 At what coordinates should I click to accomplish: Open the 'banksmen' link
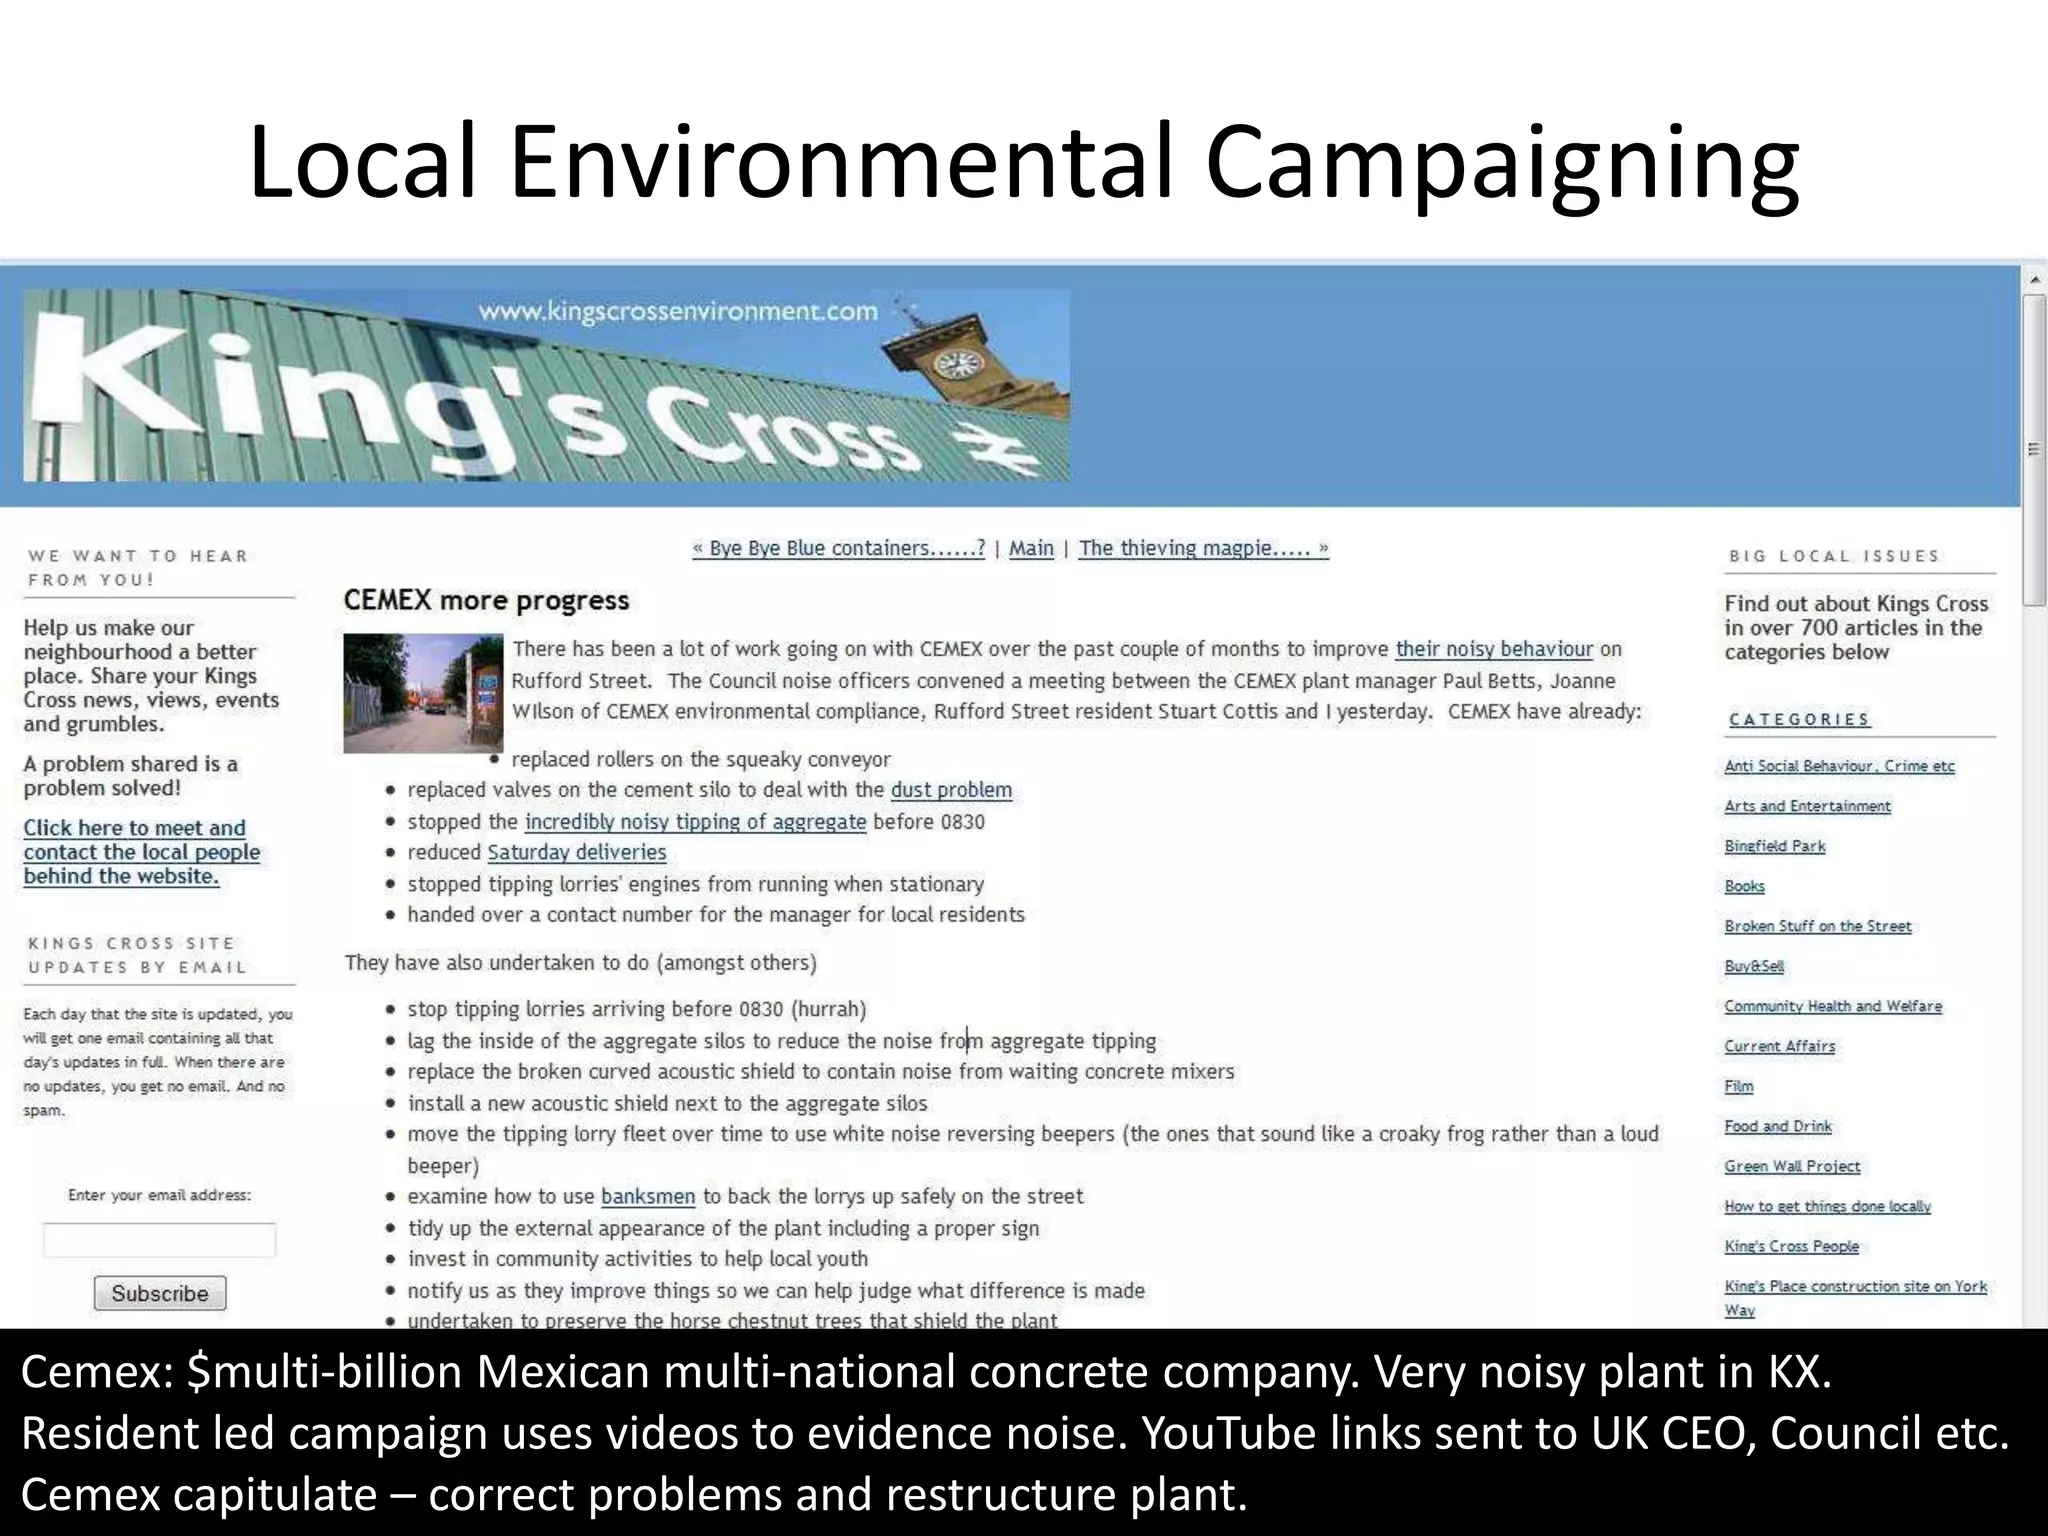[x=647, y=1196]
